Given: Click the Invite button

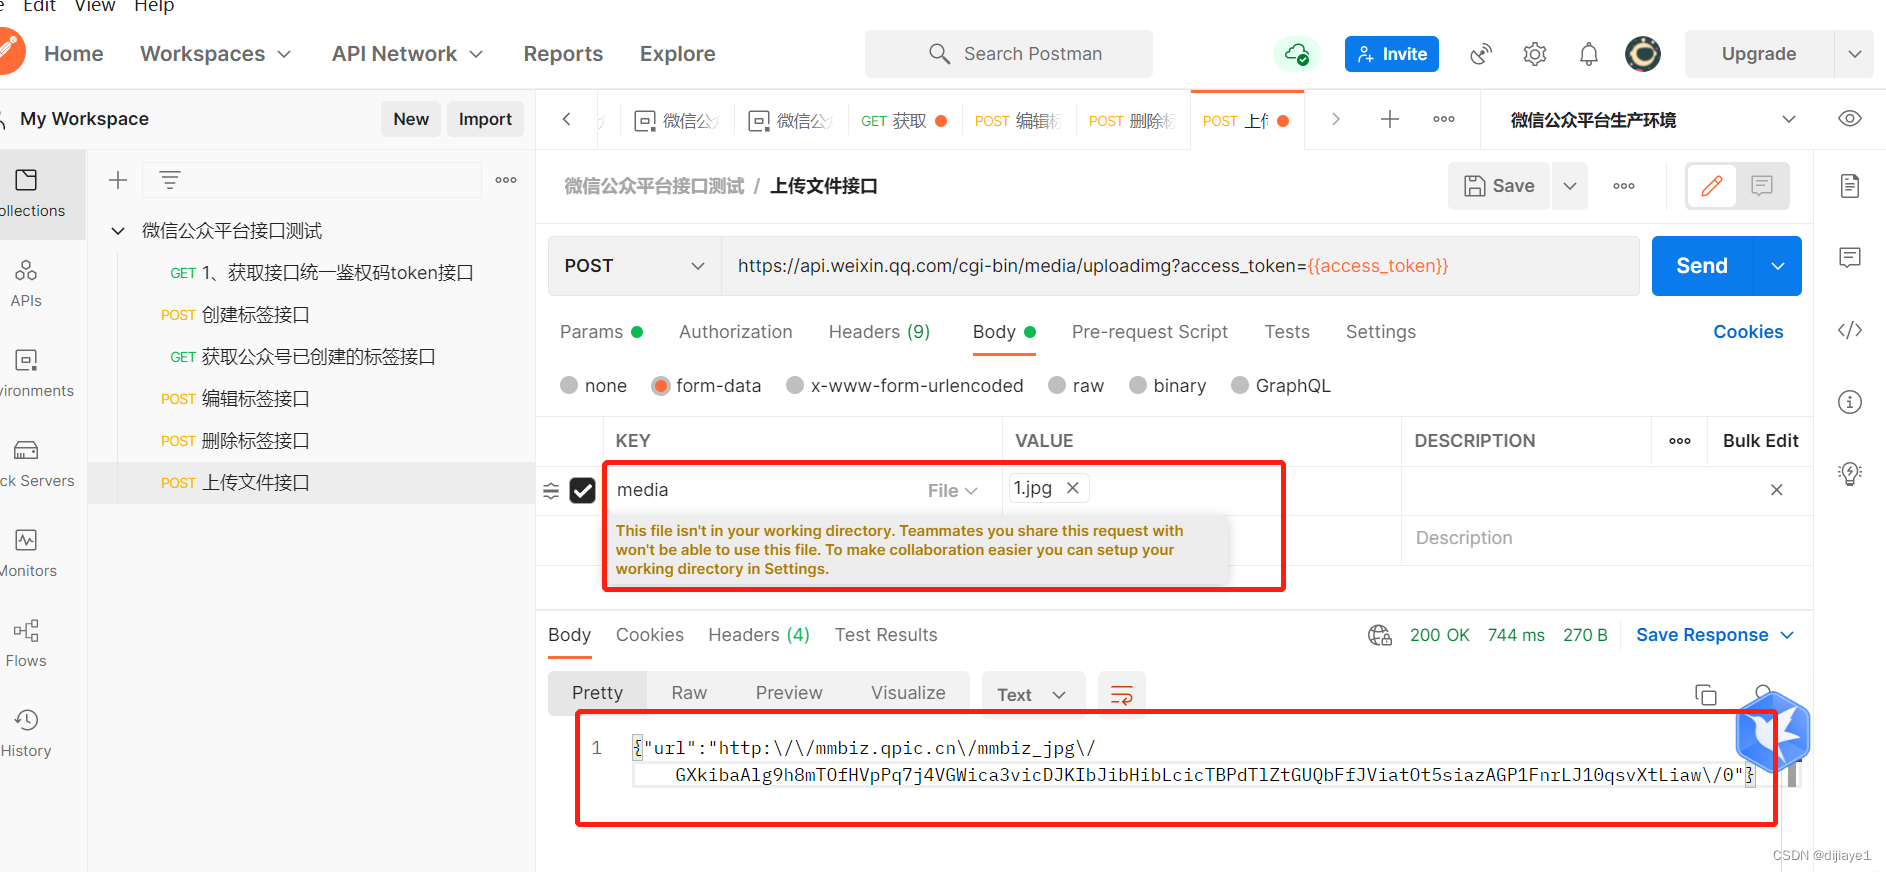Looking at the screenshot, I should click(x=1392, y=54).
